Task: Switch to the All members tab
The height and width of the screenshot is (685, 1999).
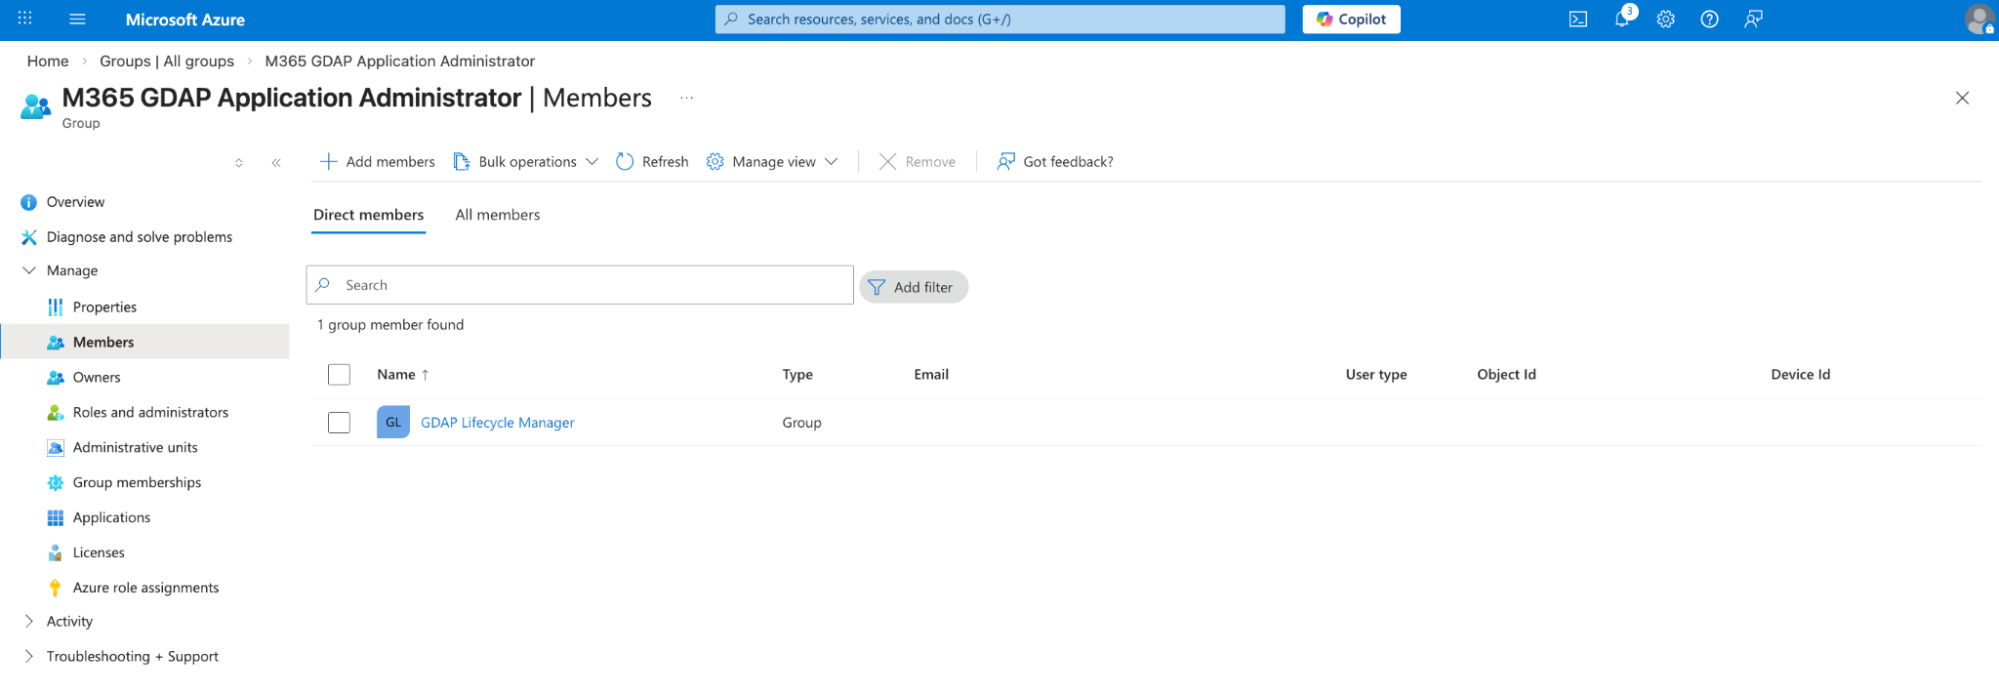Action: coord(497,215)
